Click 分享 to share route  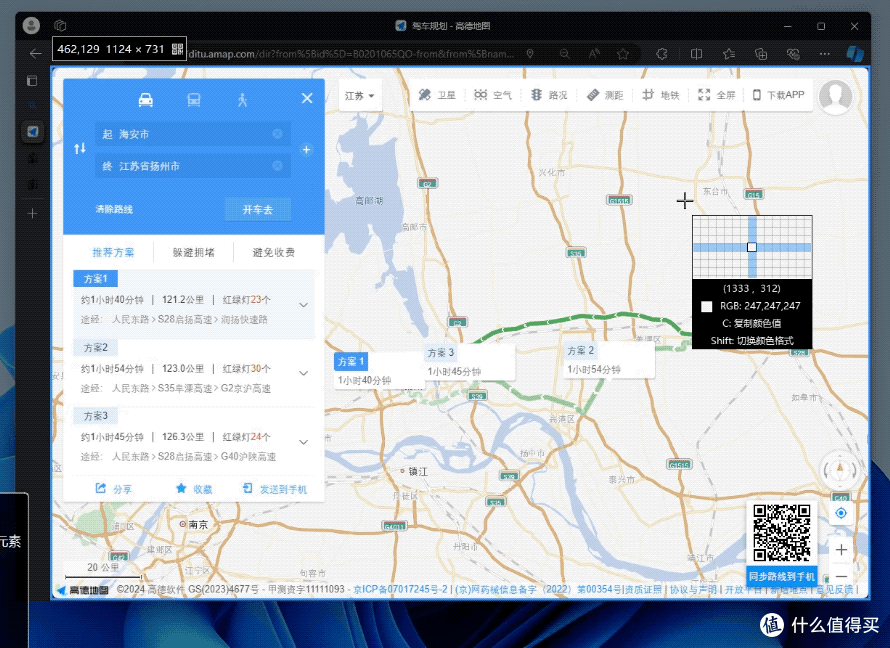pyautogui.click(x=114, y=489)
